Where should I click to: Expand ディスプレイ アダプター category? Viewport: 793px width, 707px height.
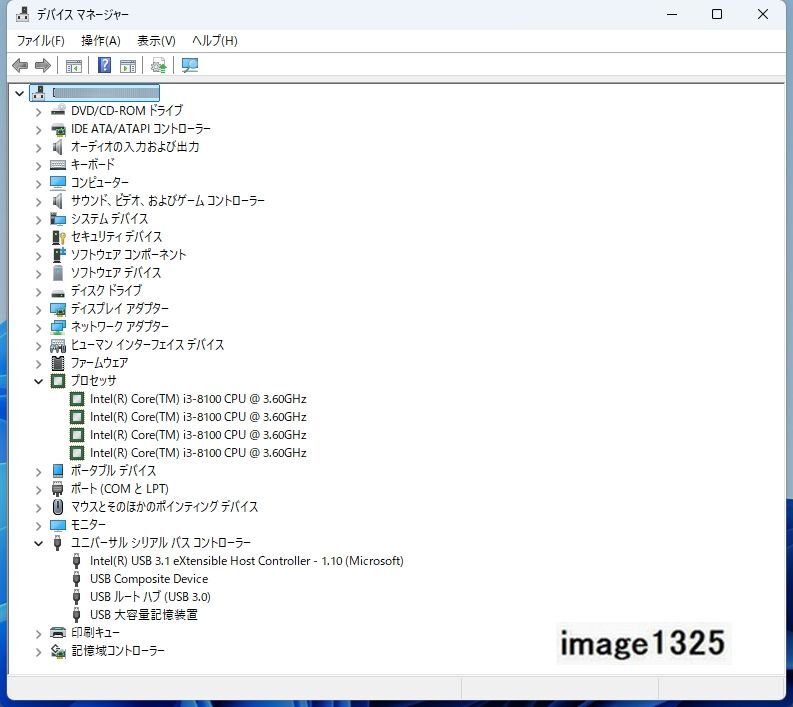point(38,310)
